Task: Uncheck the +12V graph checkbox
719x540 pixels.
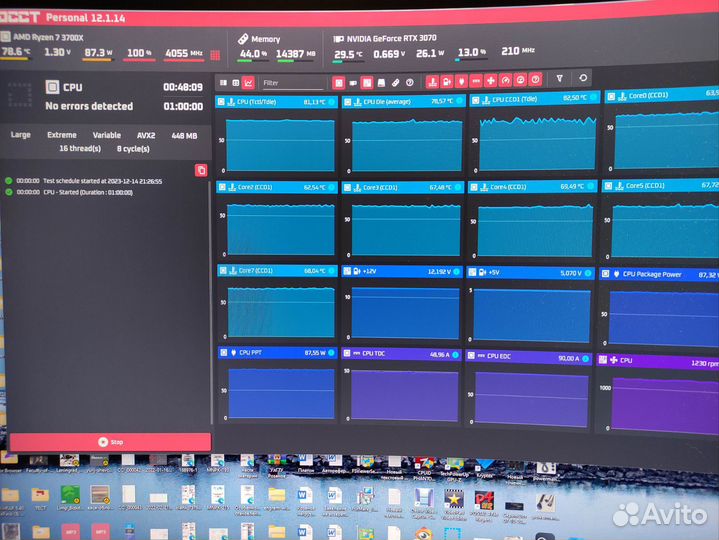Action: point(347,271)
